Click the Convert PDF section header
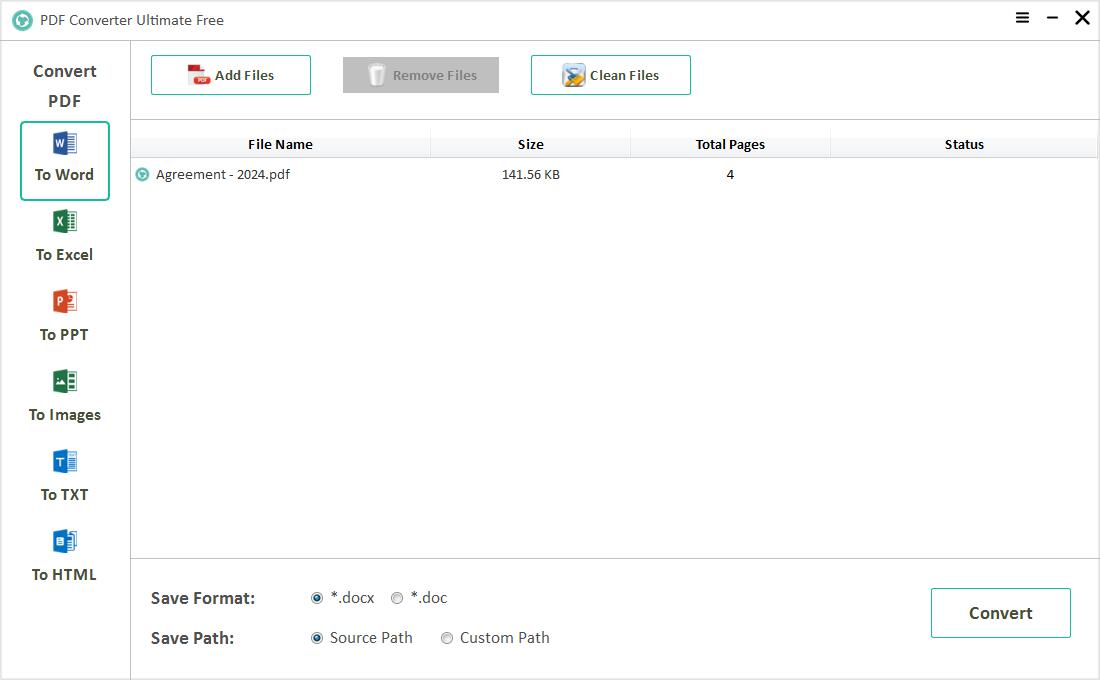Image resolution: width=1100 pixels, height=680 pixels. pyautogui.click(x=64, y=86)
